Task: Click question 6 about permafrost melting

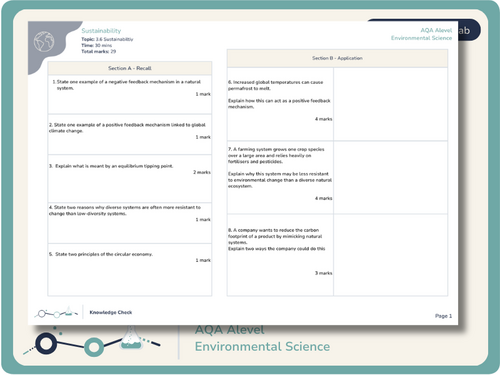Action: [279, 94]
